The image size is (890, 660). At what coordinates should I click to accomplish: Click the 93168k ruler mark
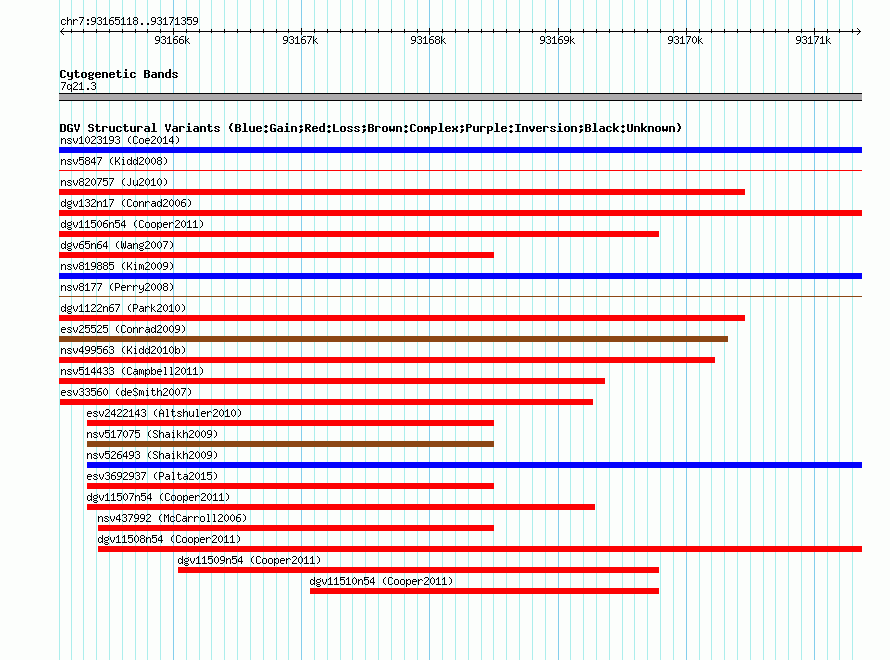click(x=428, y=40)
